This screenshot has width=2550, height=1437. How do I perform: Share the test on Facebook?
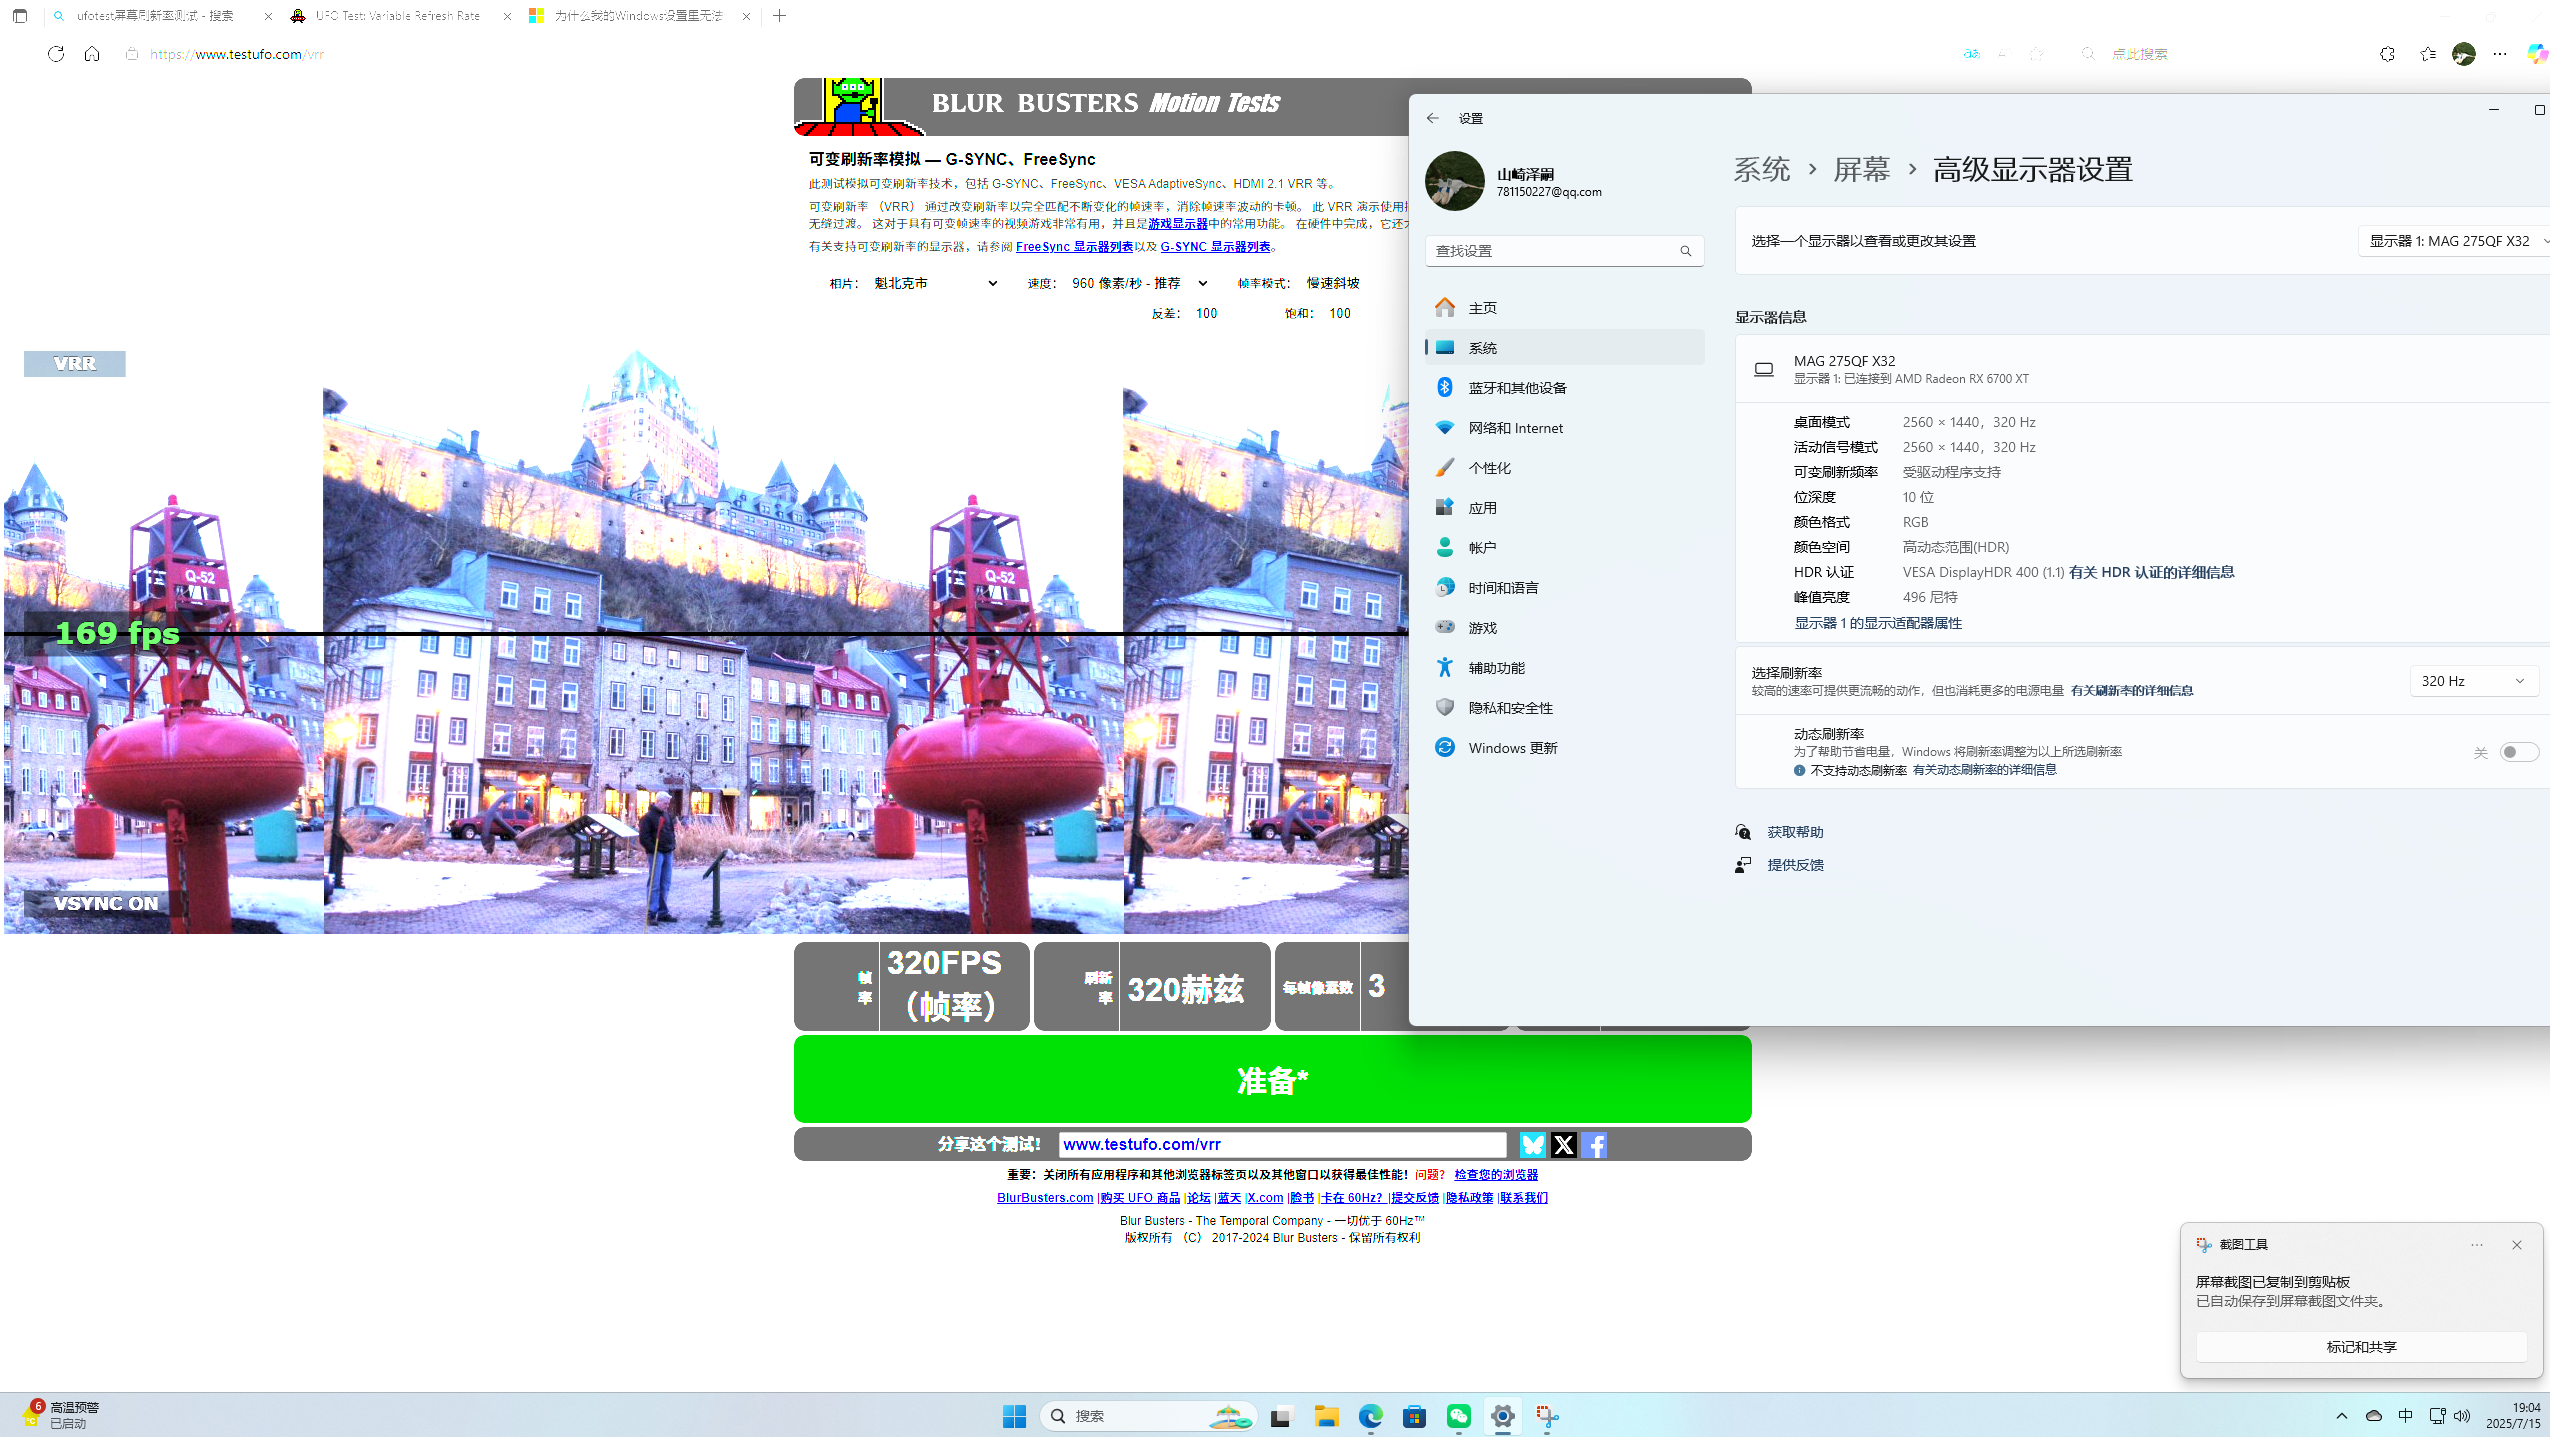(x=1594, y=1144)
